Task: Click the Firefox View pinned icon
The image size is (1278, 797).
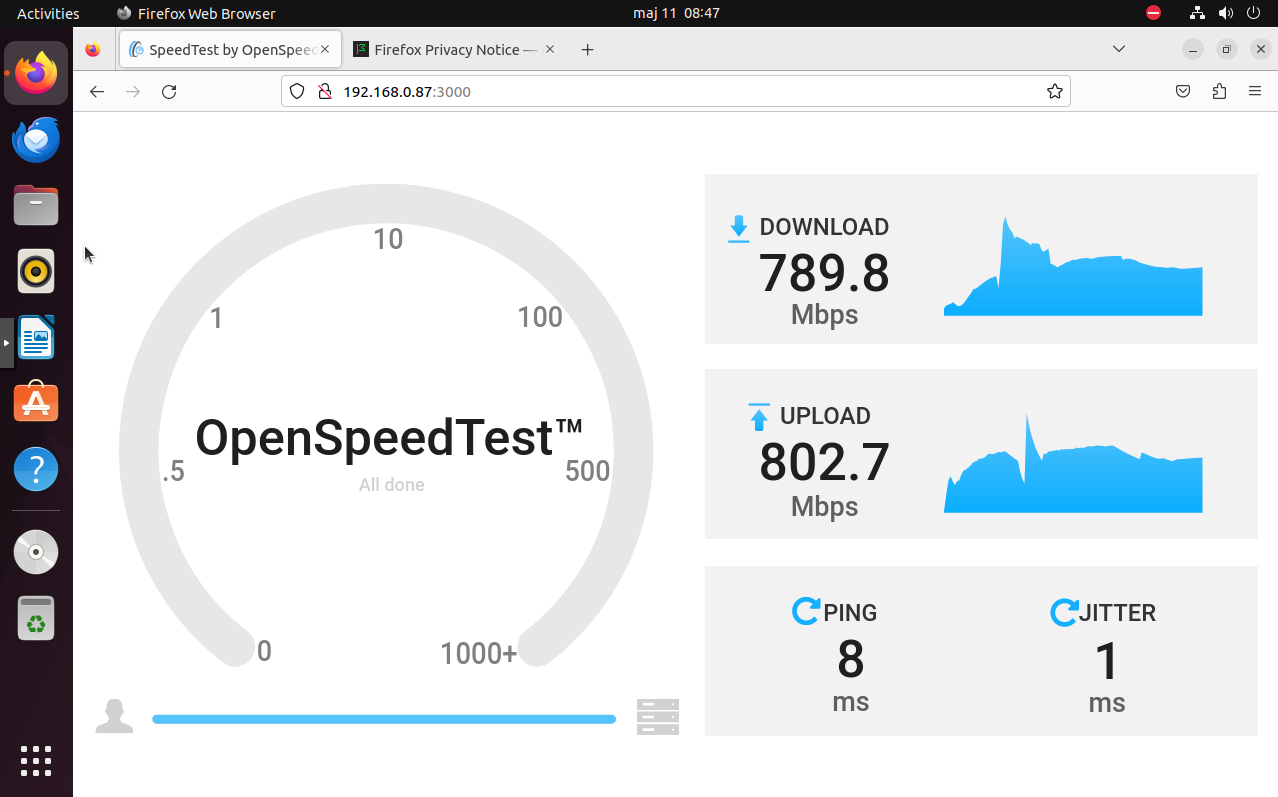Action: click(93, 49)
